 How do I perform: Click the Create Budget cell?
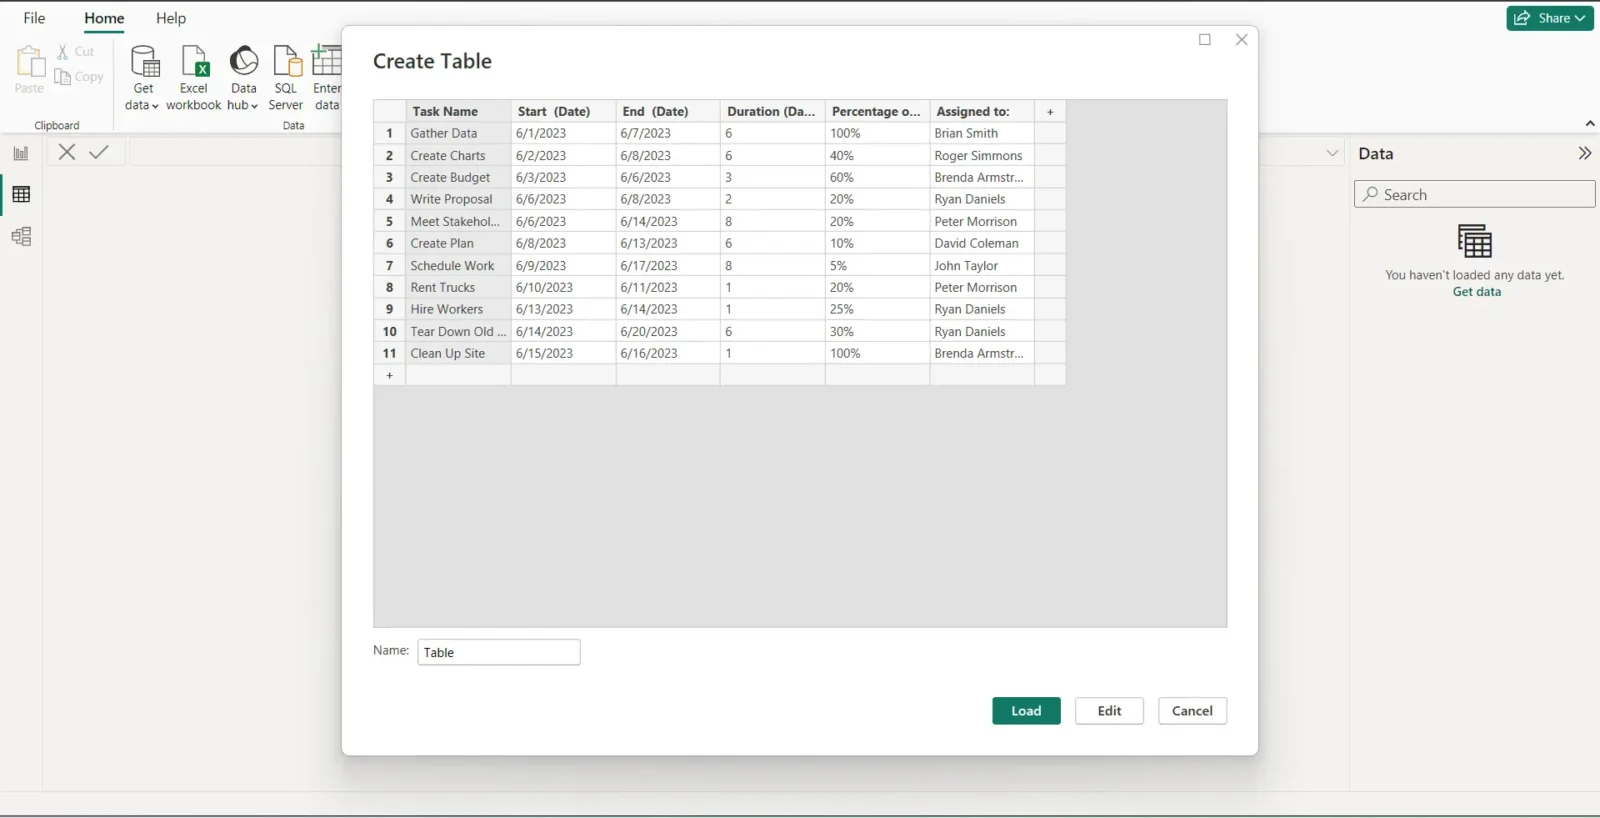(x=458, y=177)
